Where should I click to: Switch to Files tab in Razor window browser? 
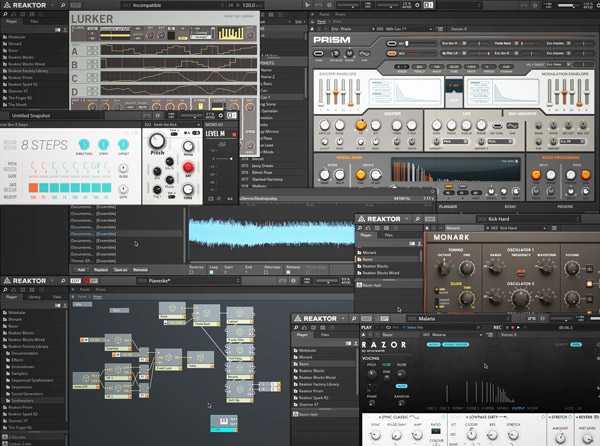pyautogui.click(x=325, y=335)
